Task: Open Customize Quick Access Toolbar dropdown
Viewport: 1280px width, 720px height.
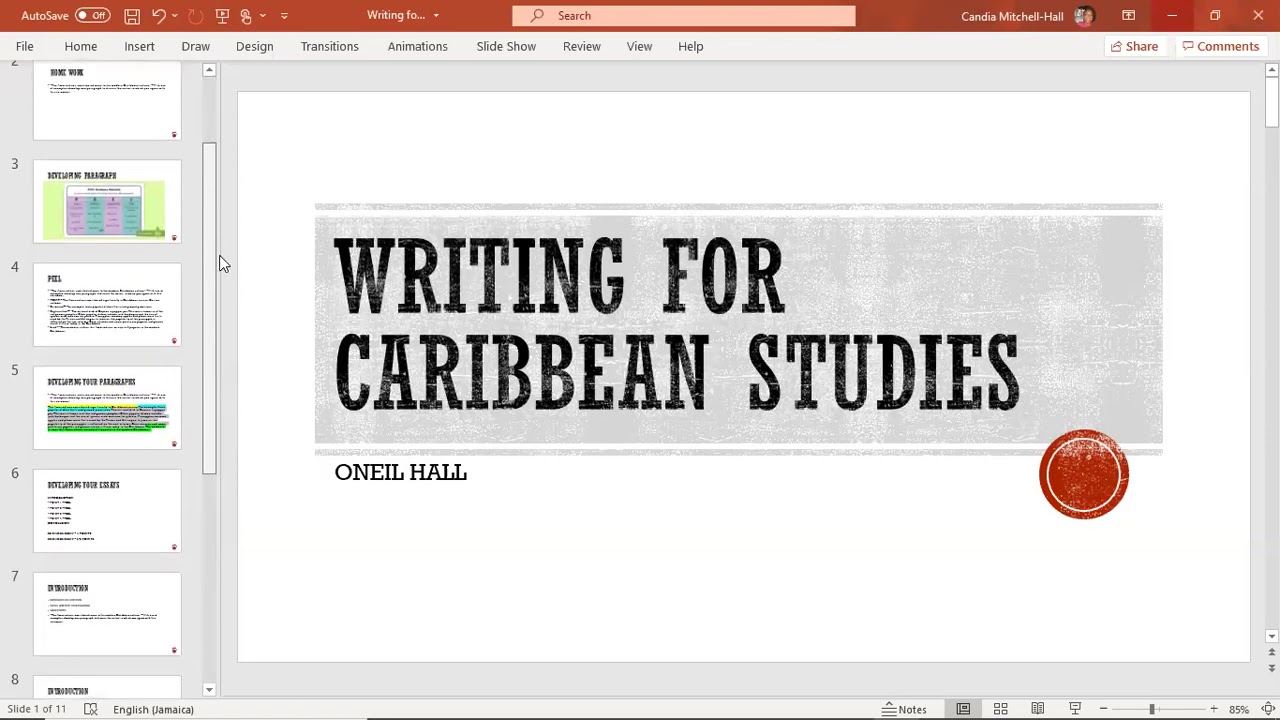Action: 284,15
